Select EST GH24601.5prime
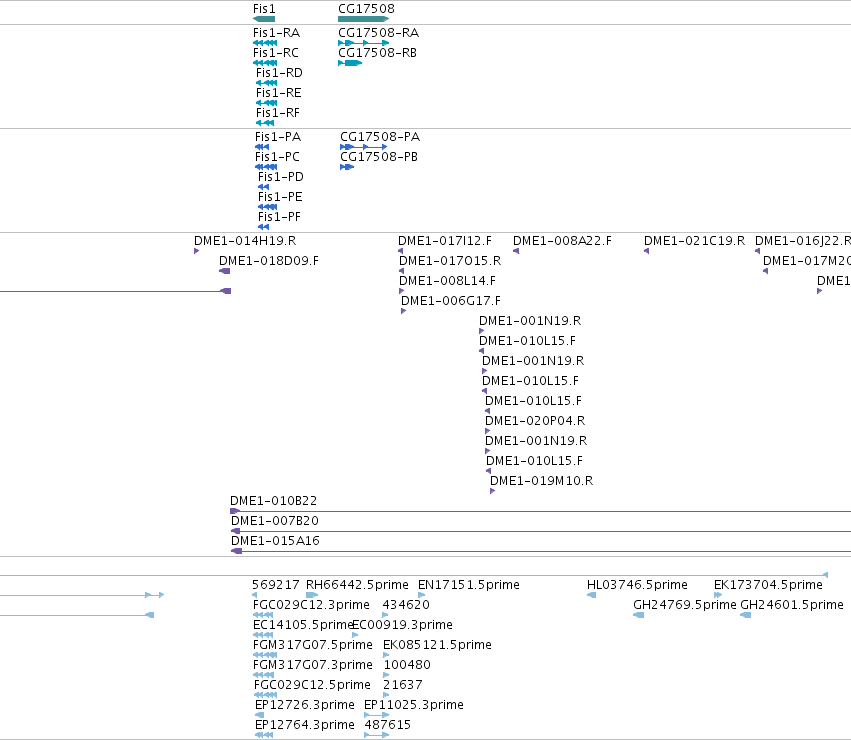 coord(792,605)
